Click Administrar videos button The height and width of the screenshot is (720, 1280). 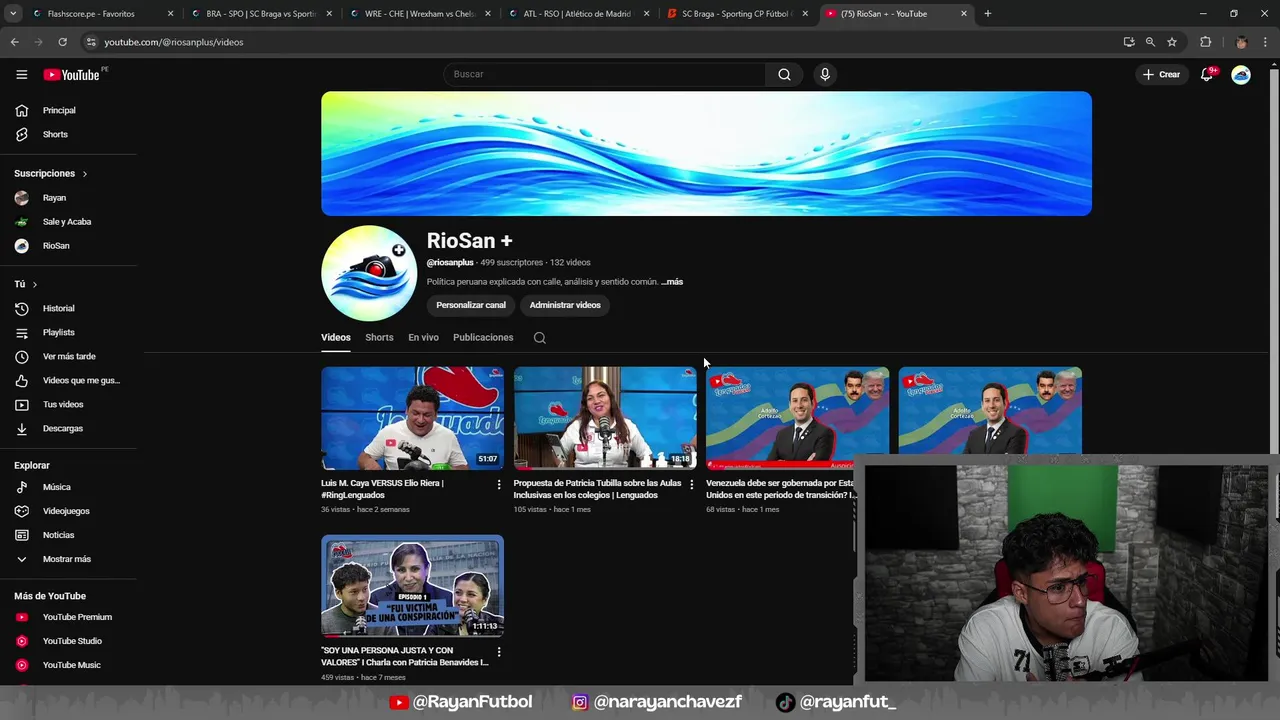565,305
